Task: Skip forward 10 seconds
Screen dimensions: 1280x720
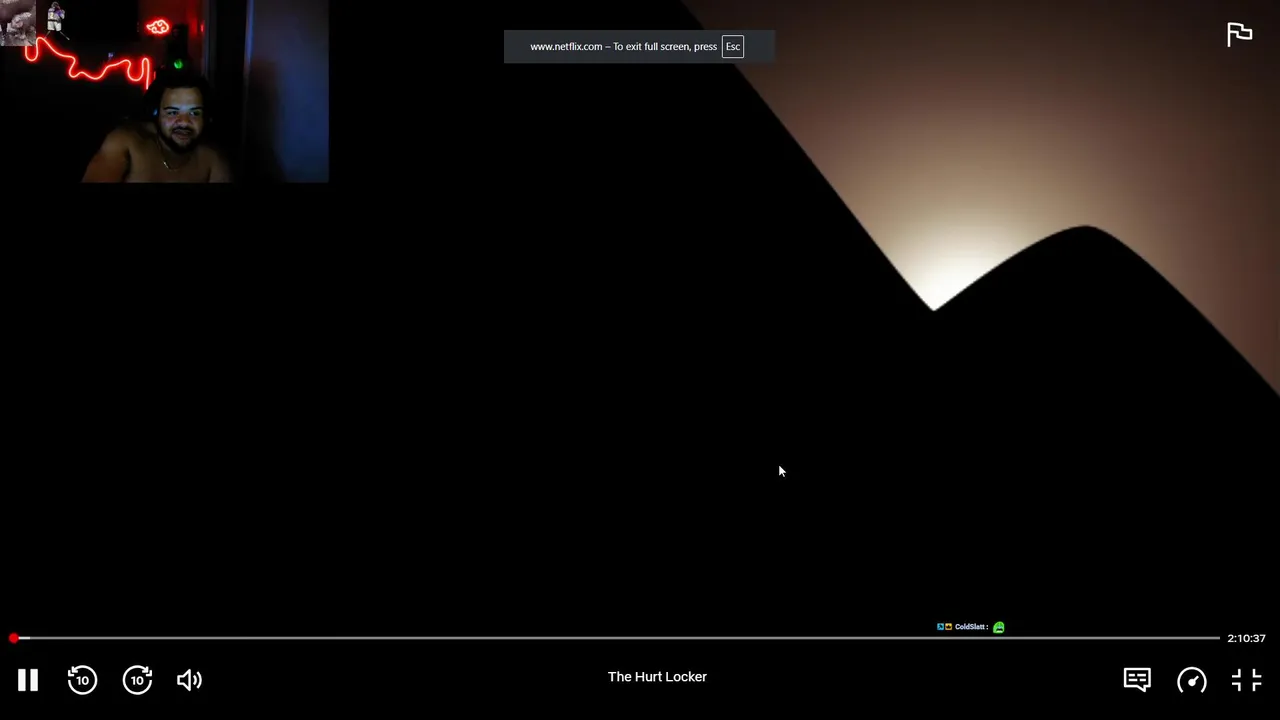Action: coord(137,680)
